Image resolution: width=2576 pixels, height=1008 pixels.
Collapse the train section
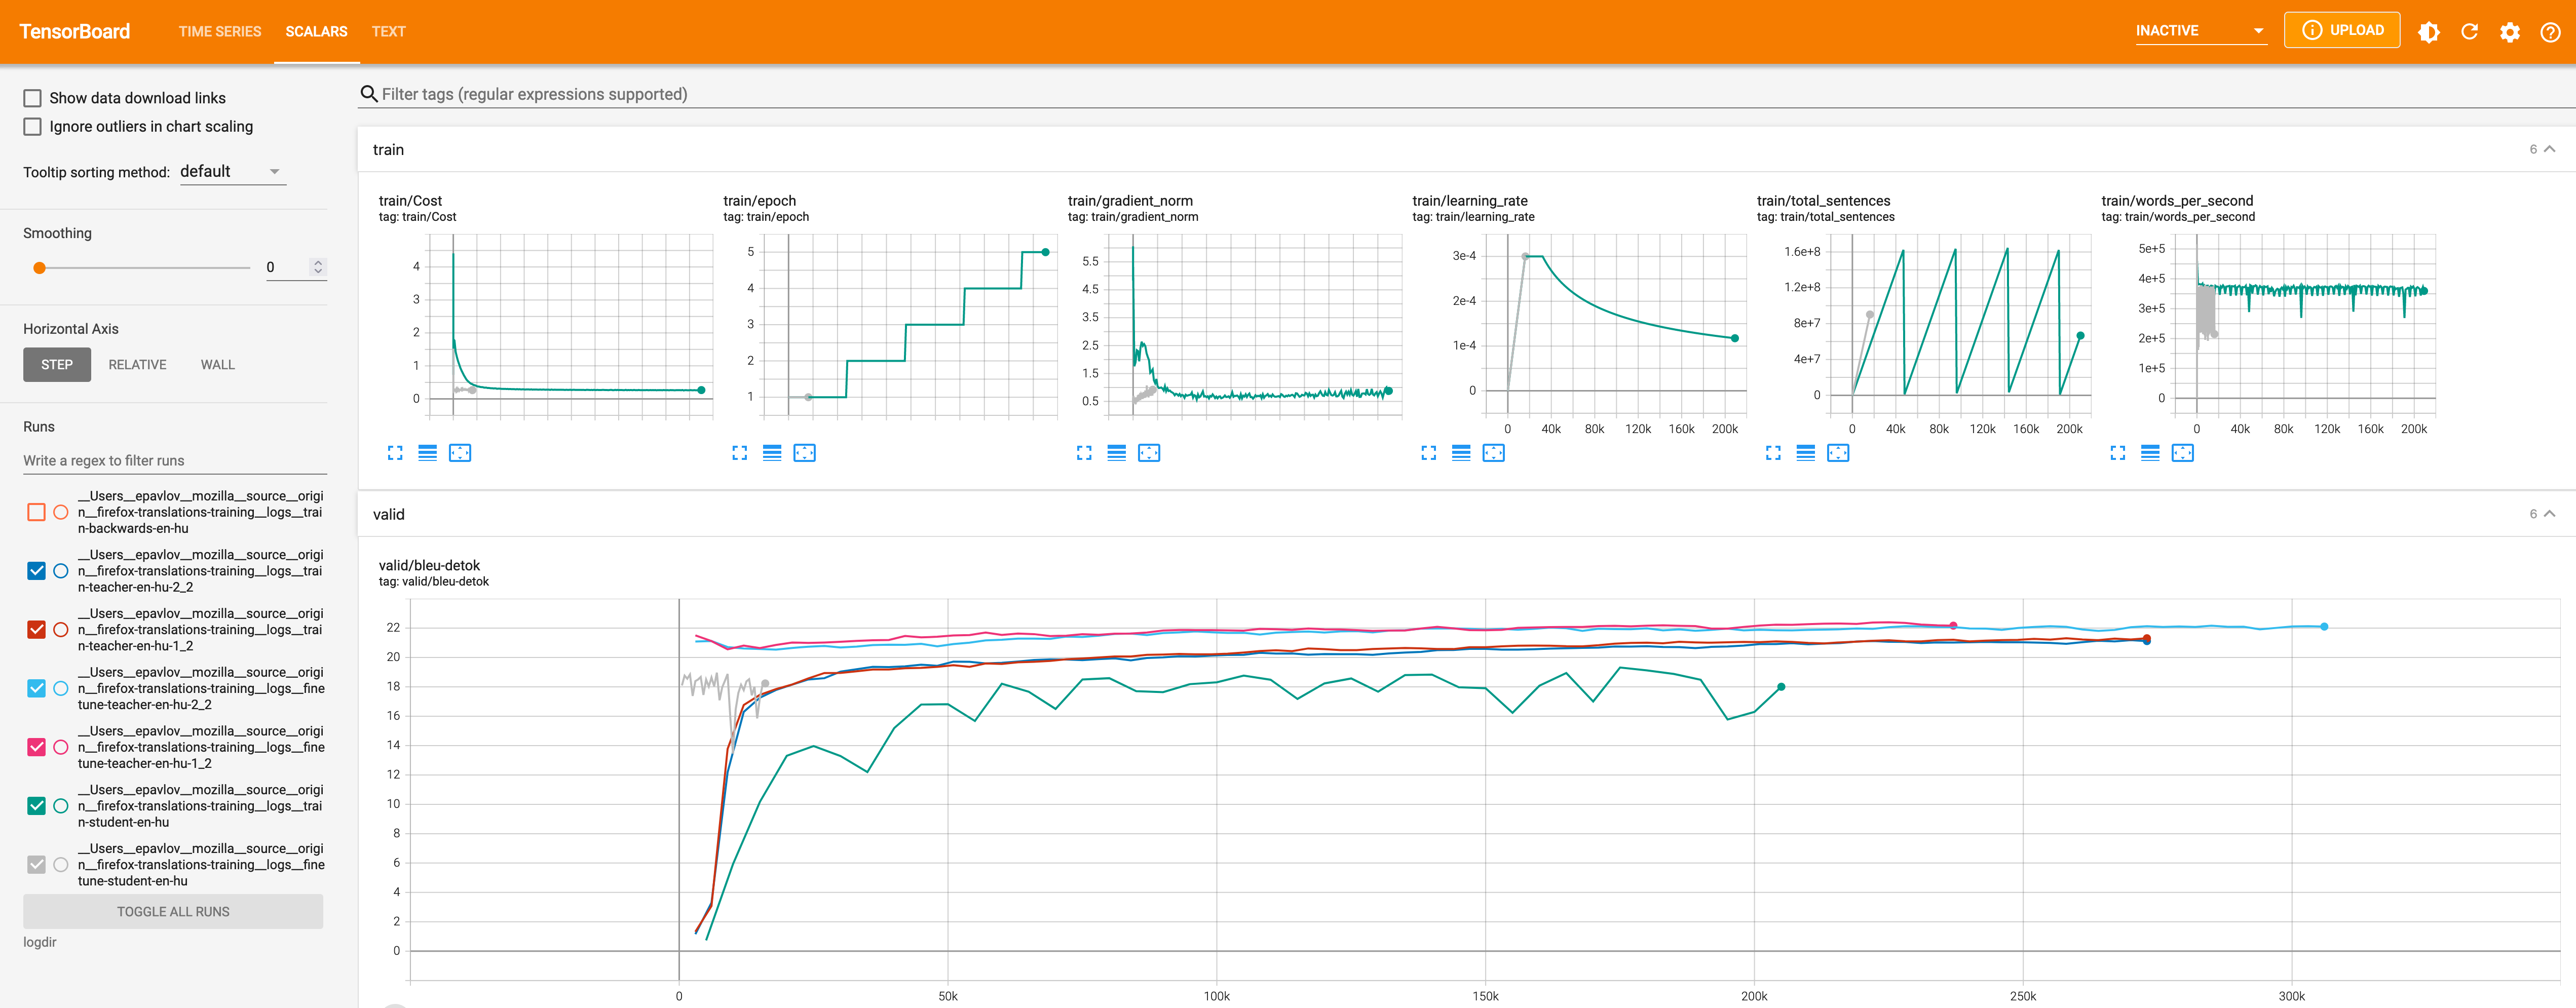pyautogui.click(x=2549, y=149)
